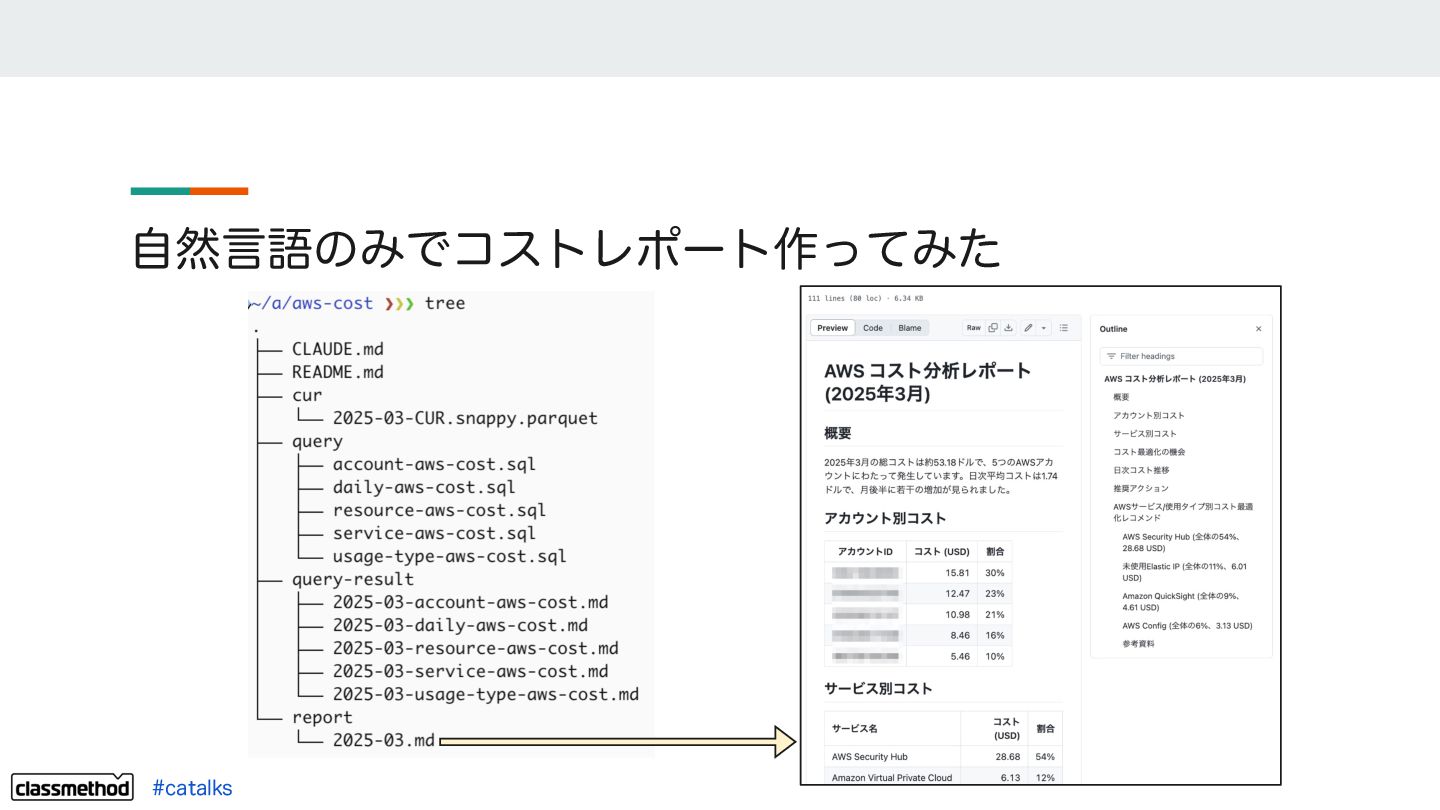
Task: Switch to the Code tab
Action: (873, 328)
